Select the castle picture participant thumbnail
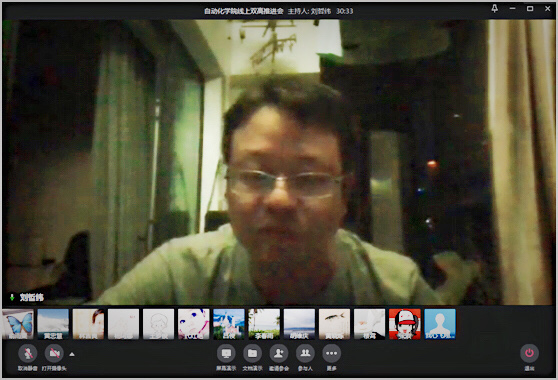This screenshot has height=380, width=558. click(229, 324)
